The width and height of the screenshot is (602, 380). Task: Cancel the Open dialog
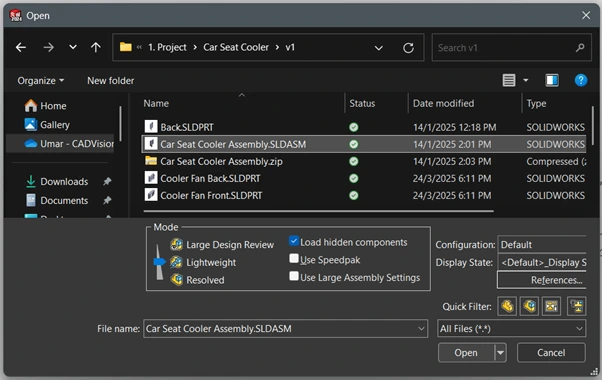tap(551, 352)
